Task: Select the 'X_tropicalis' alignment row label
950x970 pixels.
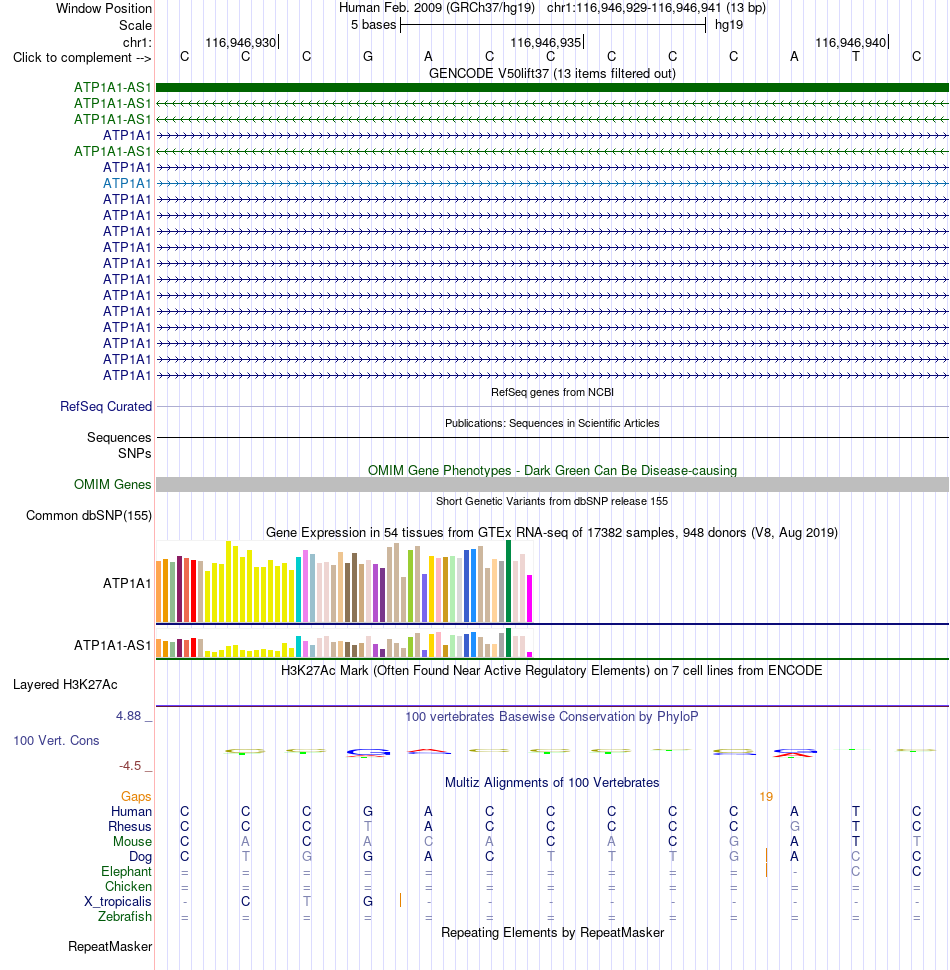Action: [118, 901]
